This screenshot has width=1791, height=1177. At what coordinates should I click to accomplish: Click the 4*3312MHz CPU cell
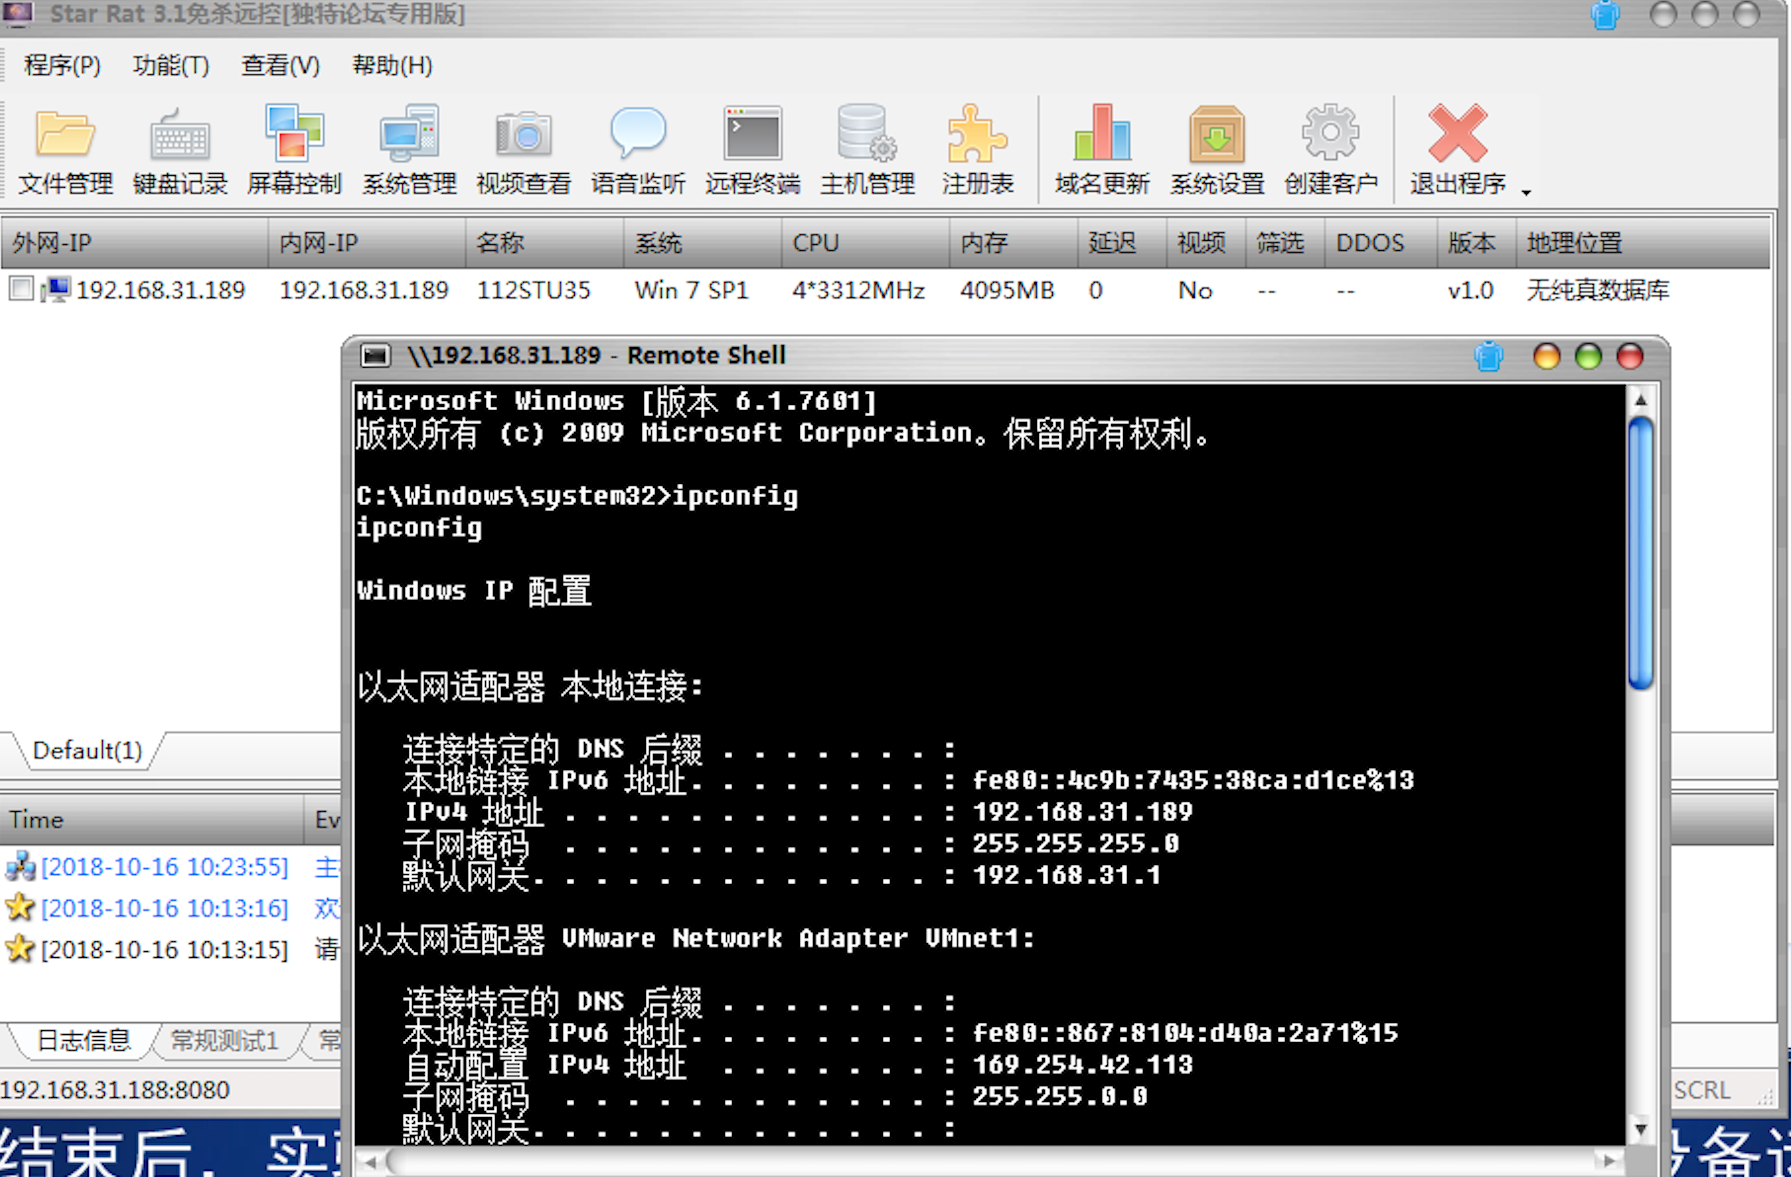coord(858,290)
